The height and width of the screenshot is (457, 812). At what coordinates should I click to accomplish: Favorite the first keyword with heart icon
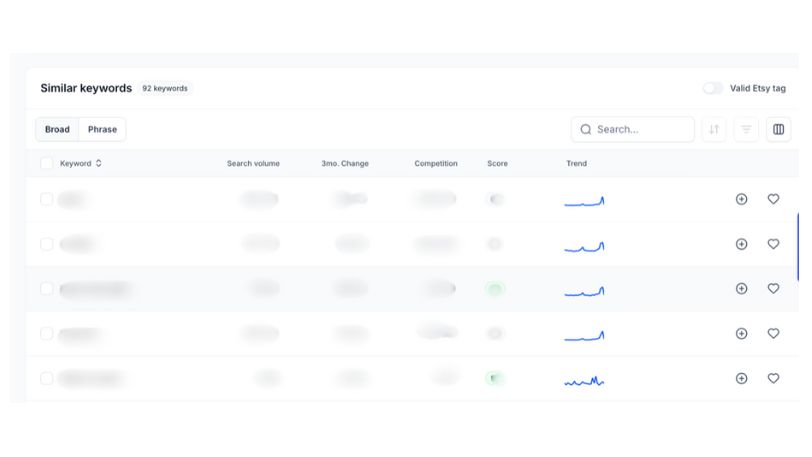tap(773, 199)
